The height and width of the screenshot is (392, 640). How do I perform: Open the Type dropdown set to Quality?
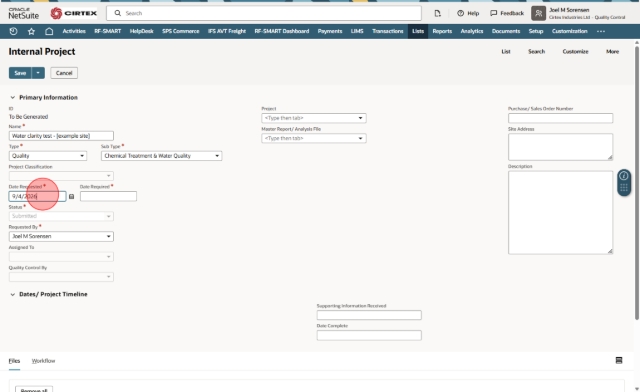[x=48, y=156]
